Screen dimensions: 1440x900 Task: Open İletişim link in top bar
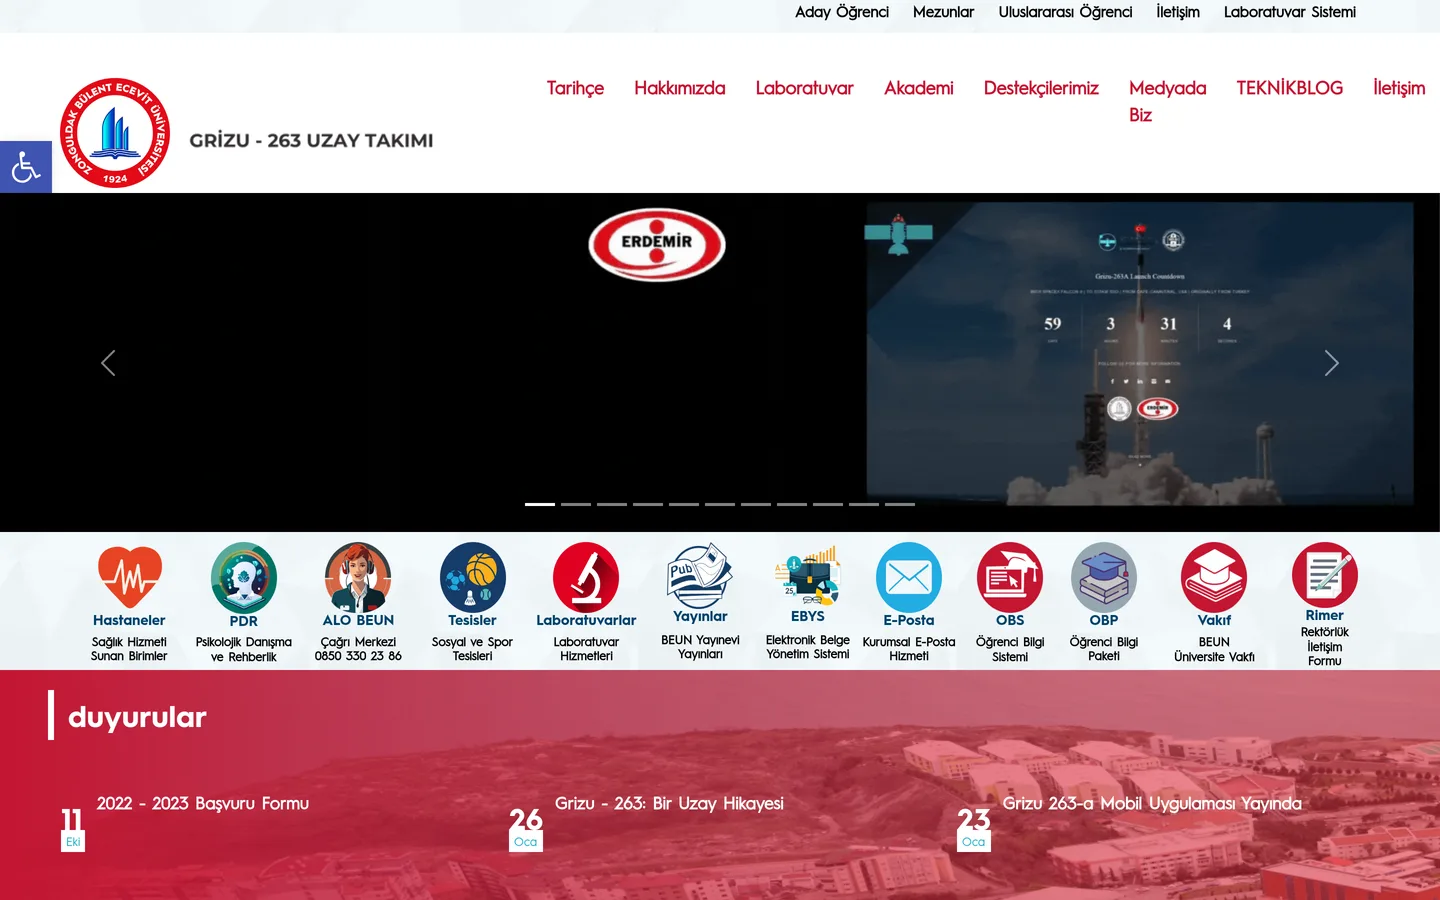pyautogui.click(x=1178, y=12)
